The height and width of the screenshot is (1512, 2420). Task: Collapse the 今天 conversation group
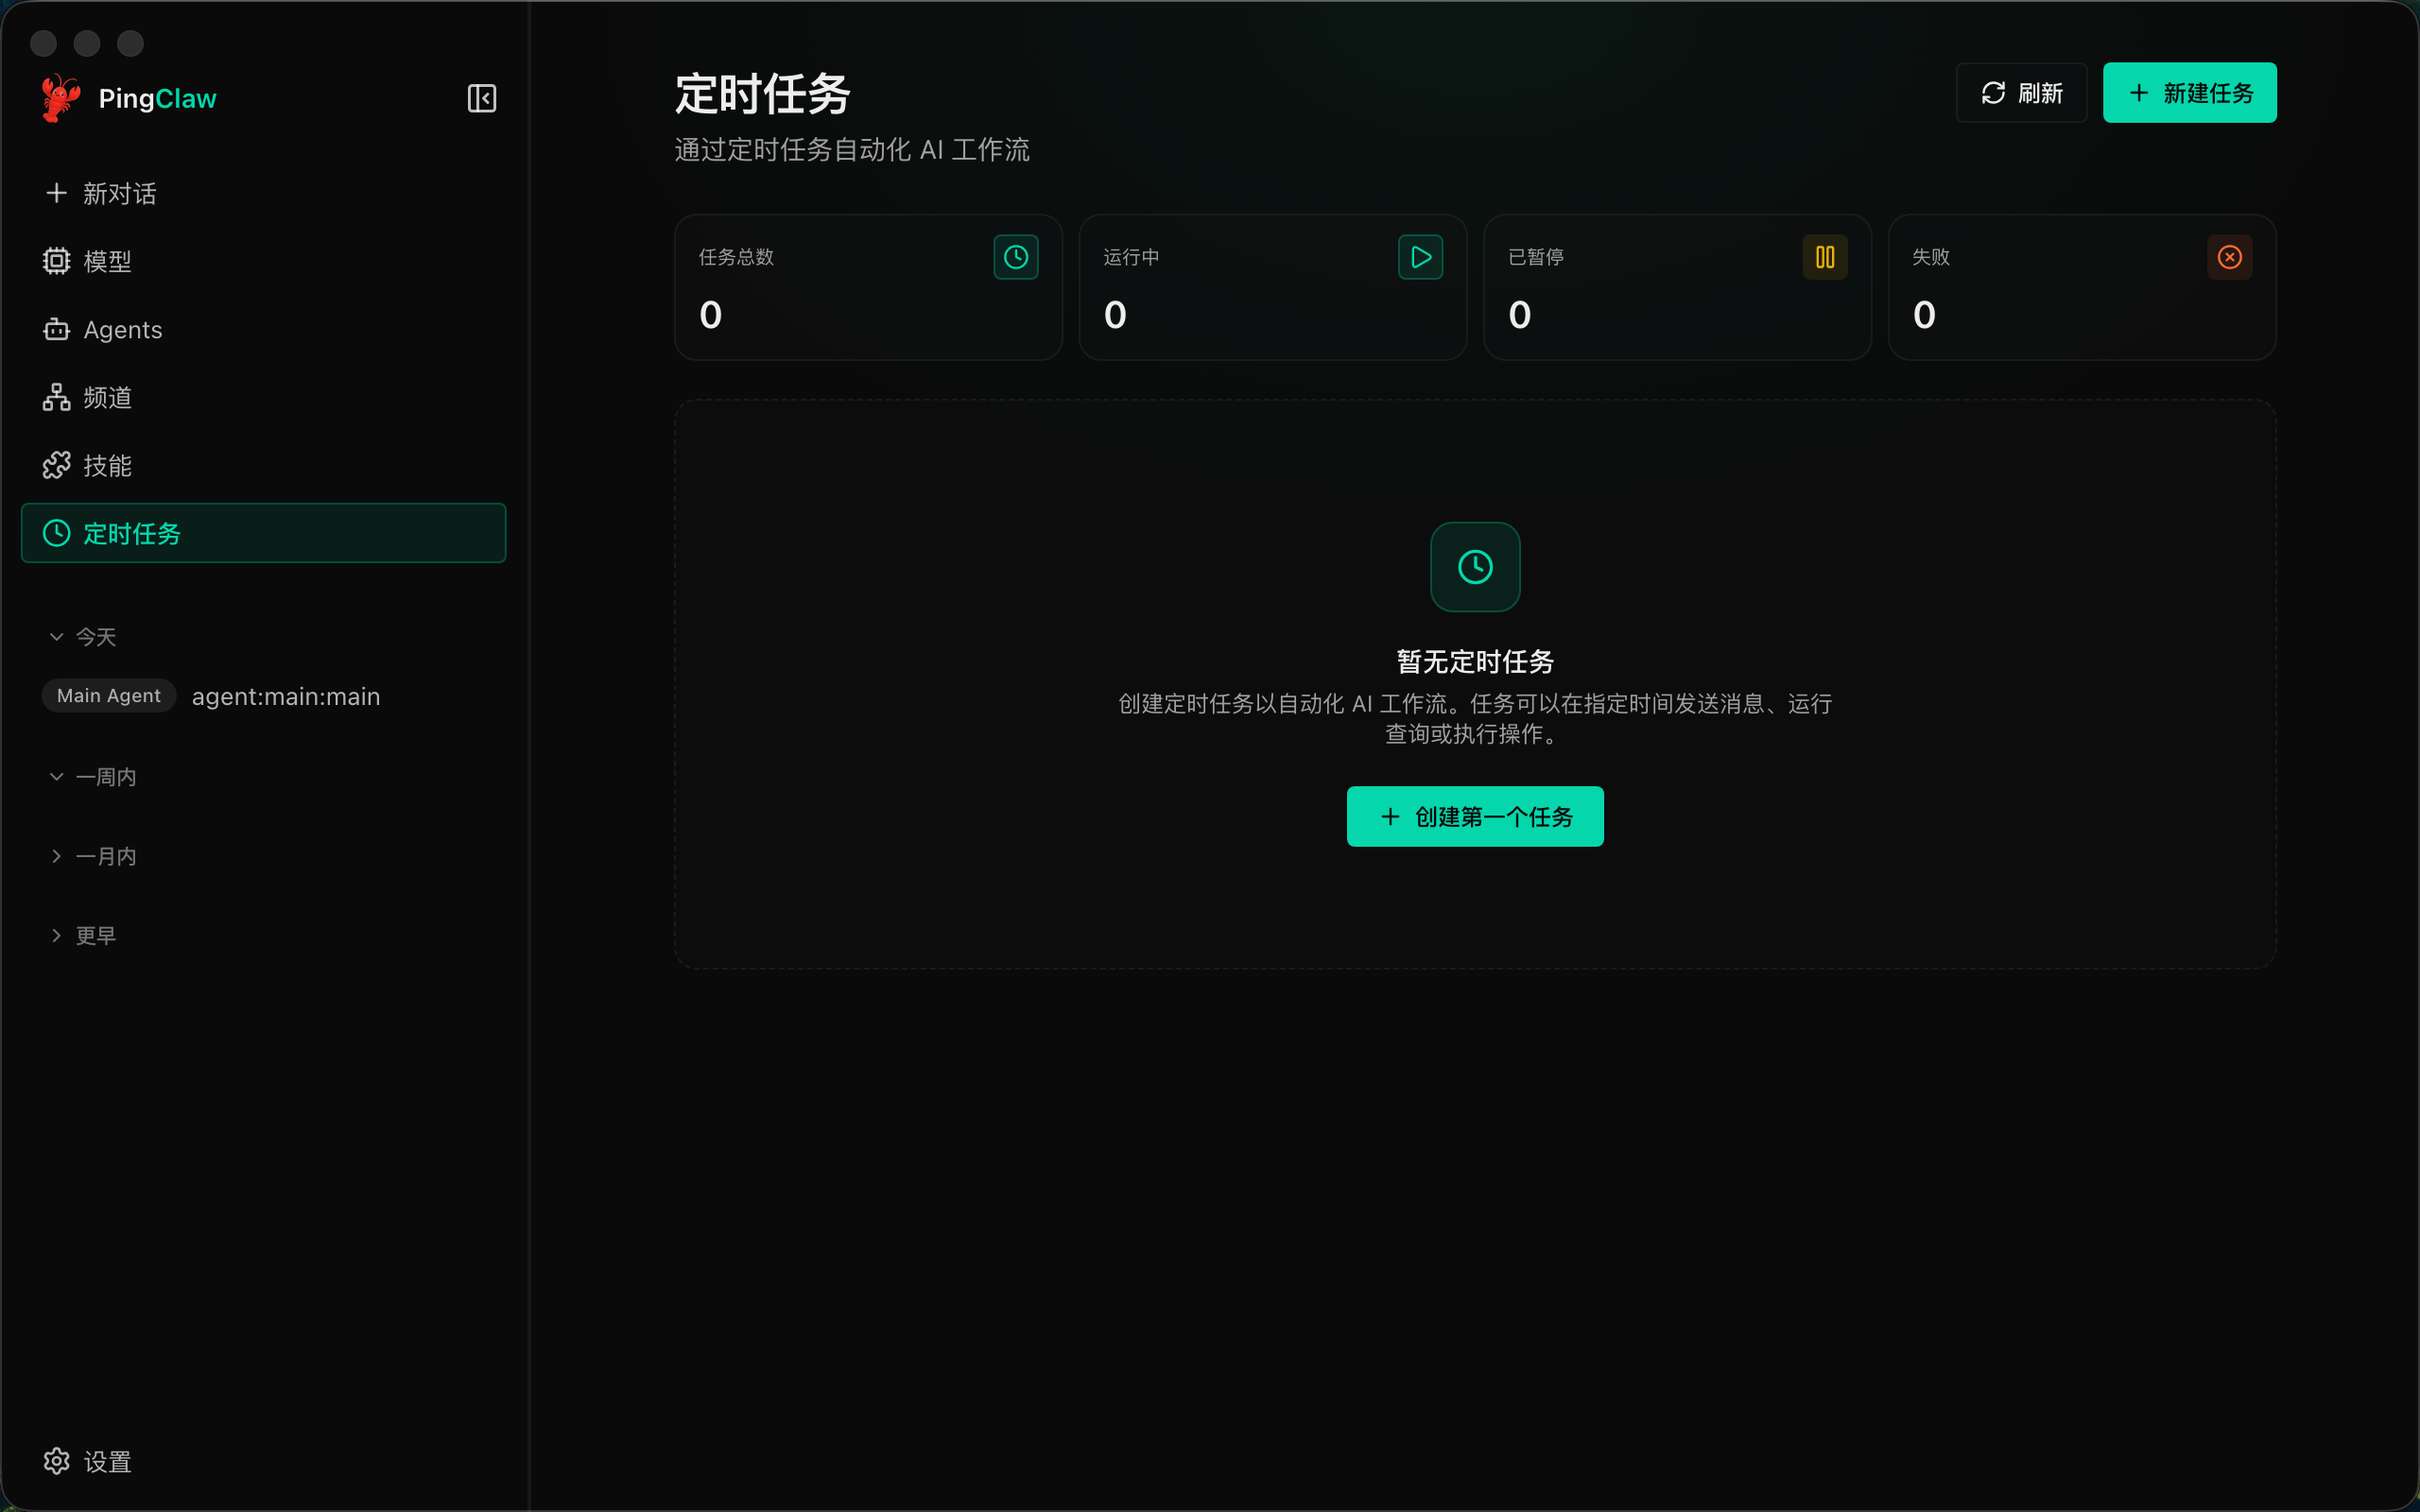tap(57, 637)
